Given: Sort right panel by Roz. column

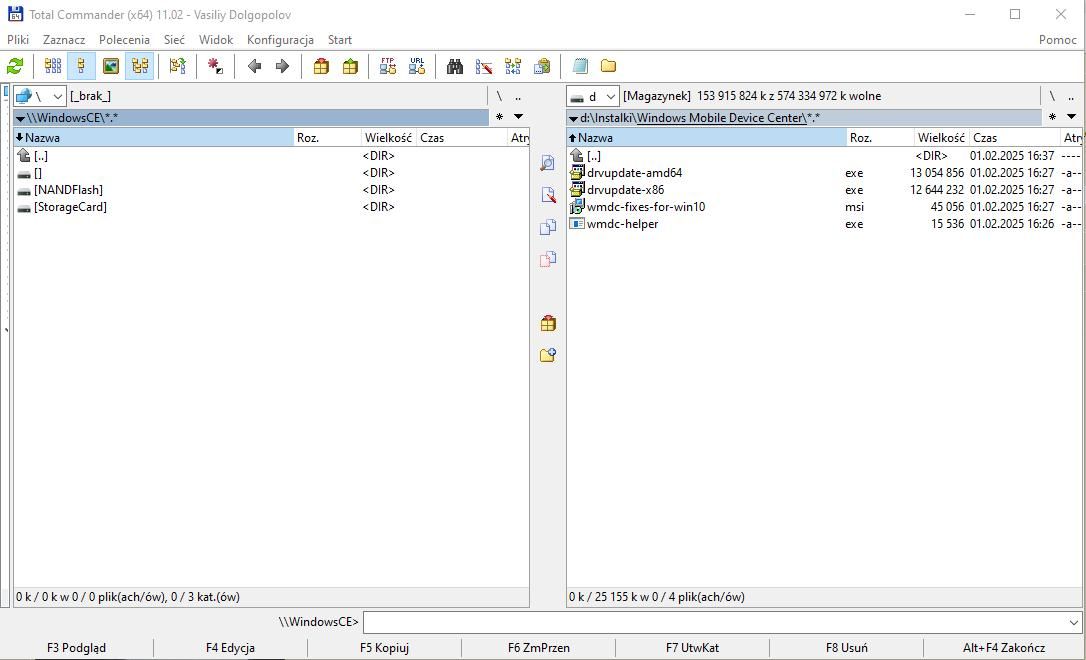Looking at the screenshot, I should point(880,138).
